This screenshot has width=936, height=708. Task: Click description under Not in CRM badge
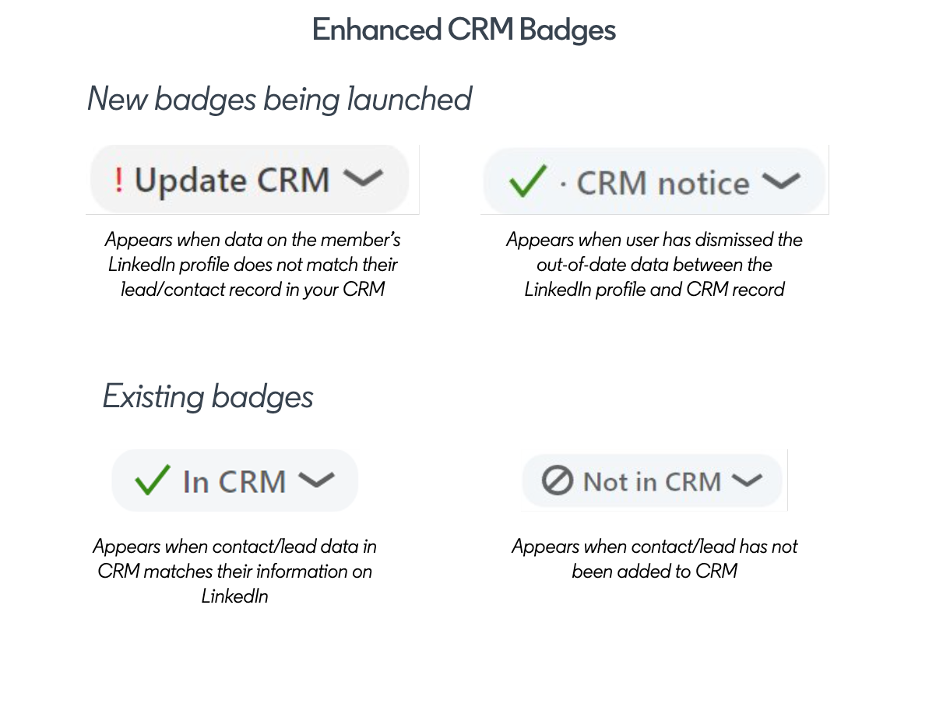click(x=654, y=559)
